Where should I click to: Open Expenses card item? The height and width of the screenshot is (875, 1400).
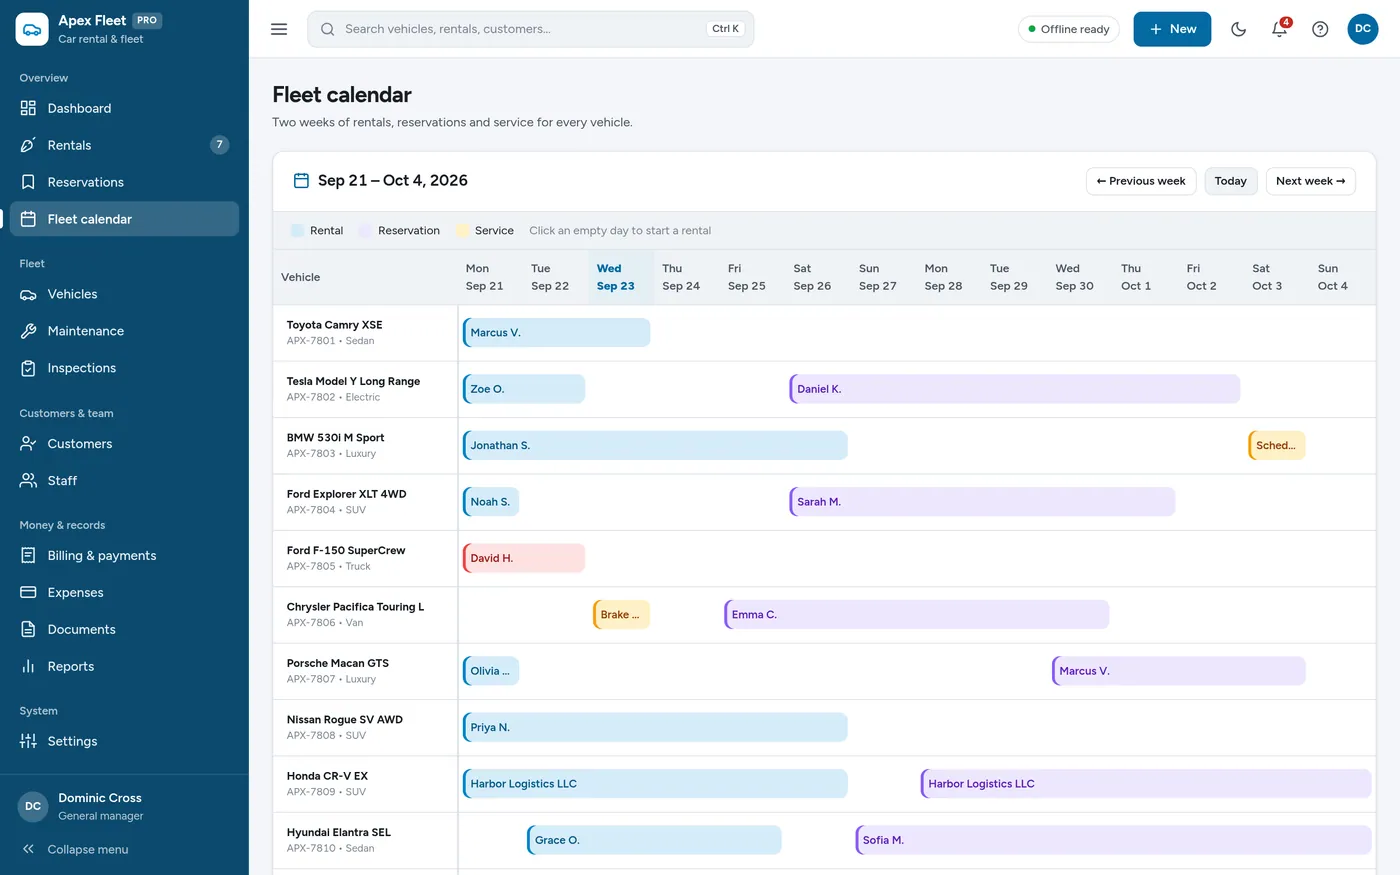coord(124,593)
